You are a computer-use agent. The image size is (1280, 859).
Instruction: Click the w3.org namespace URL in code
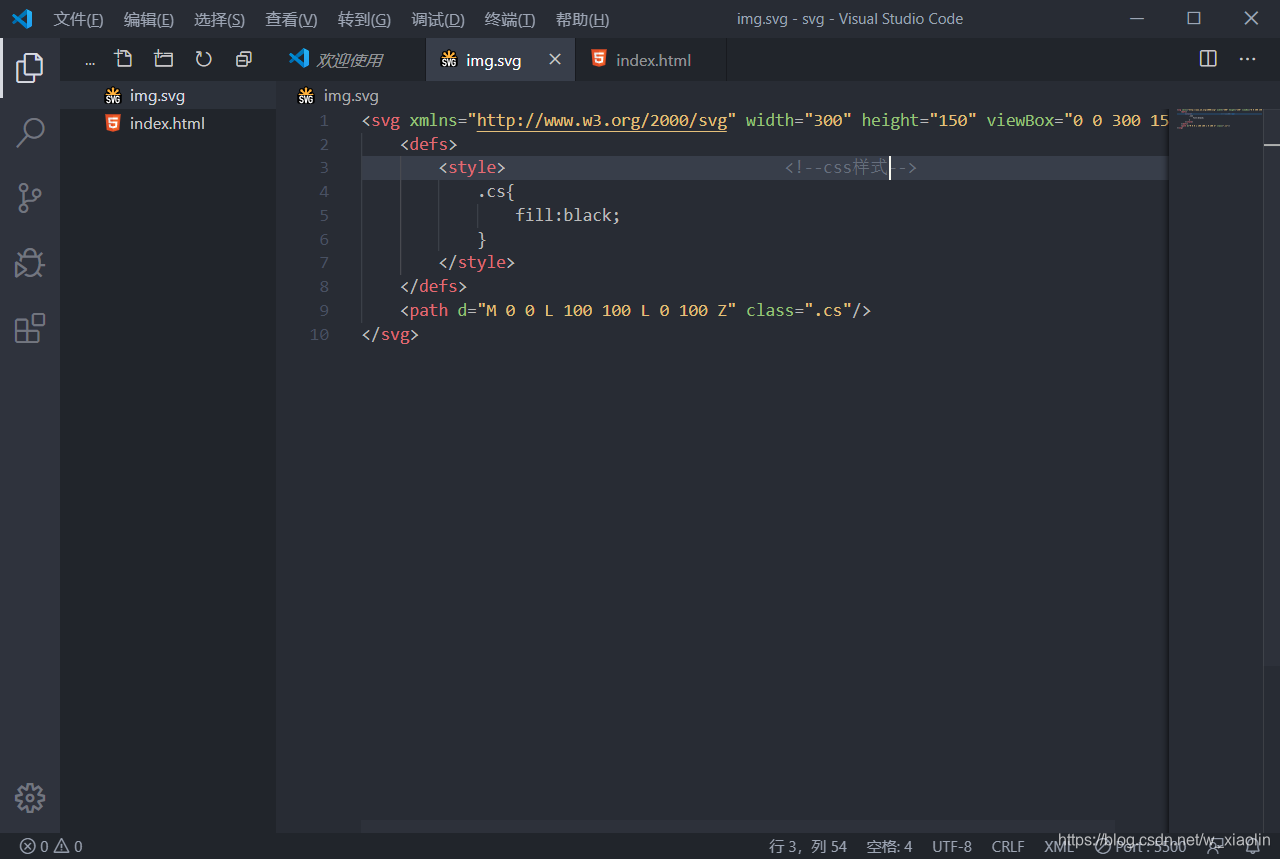click(602, 120)
